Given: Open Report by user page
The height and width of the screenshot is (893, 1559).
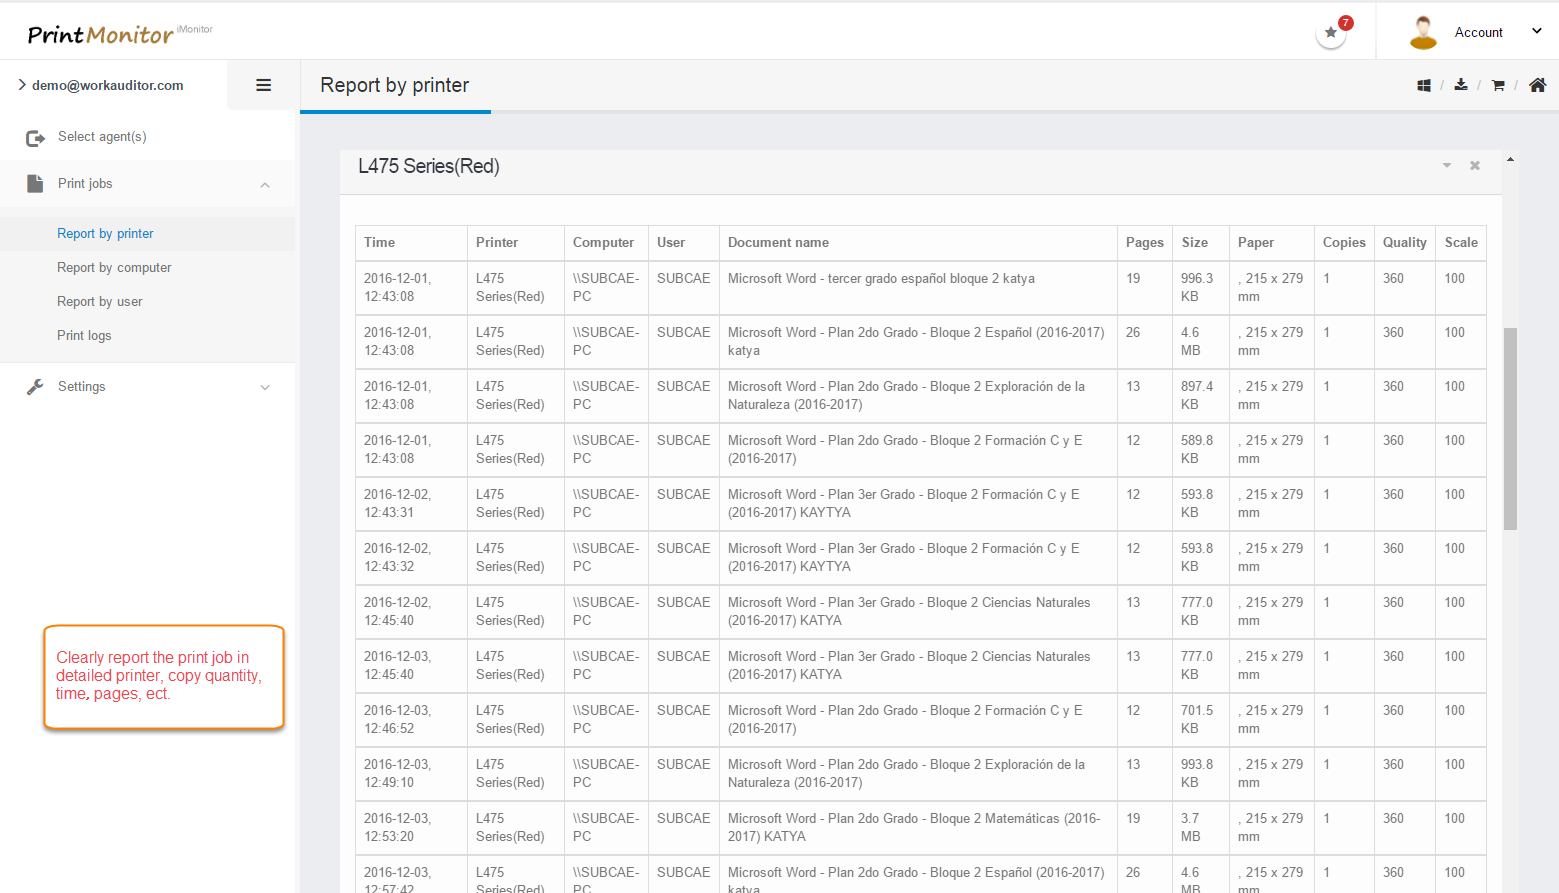Looking at the screenshot, I should [99, 302].
